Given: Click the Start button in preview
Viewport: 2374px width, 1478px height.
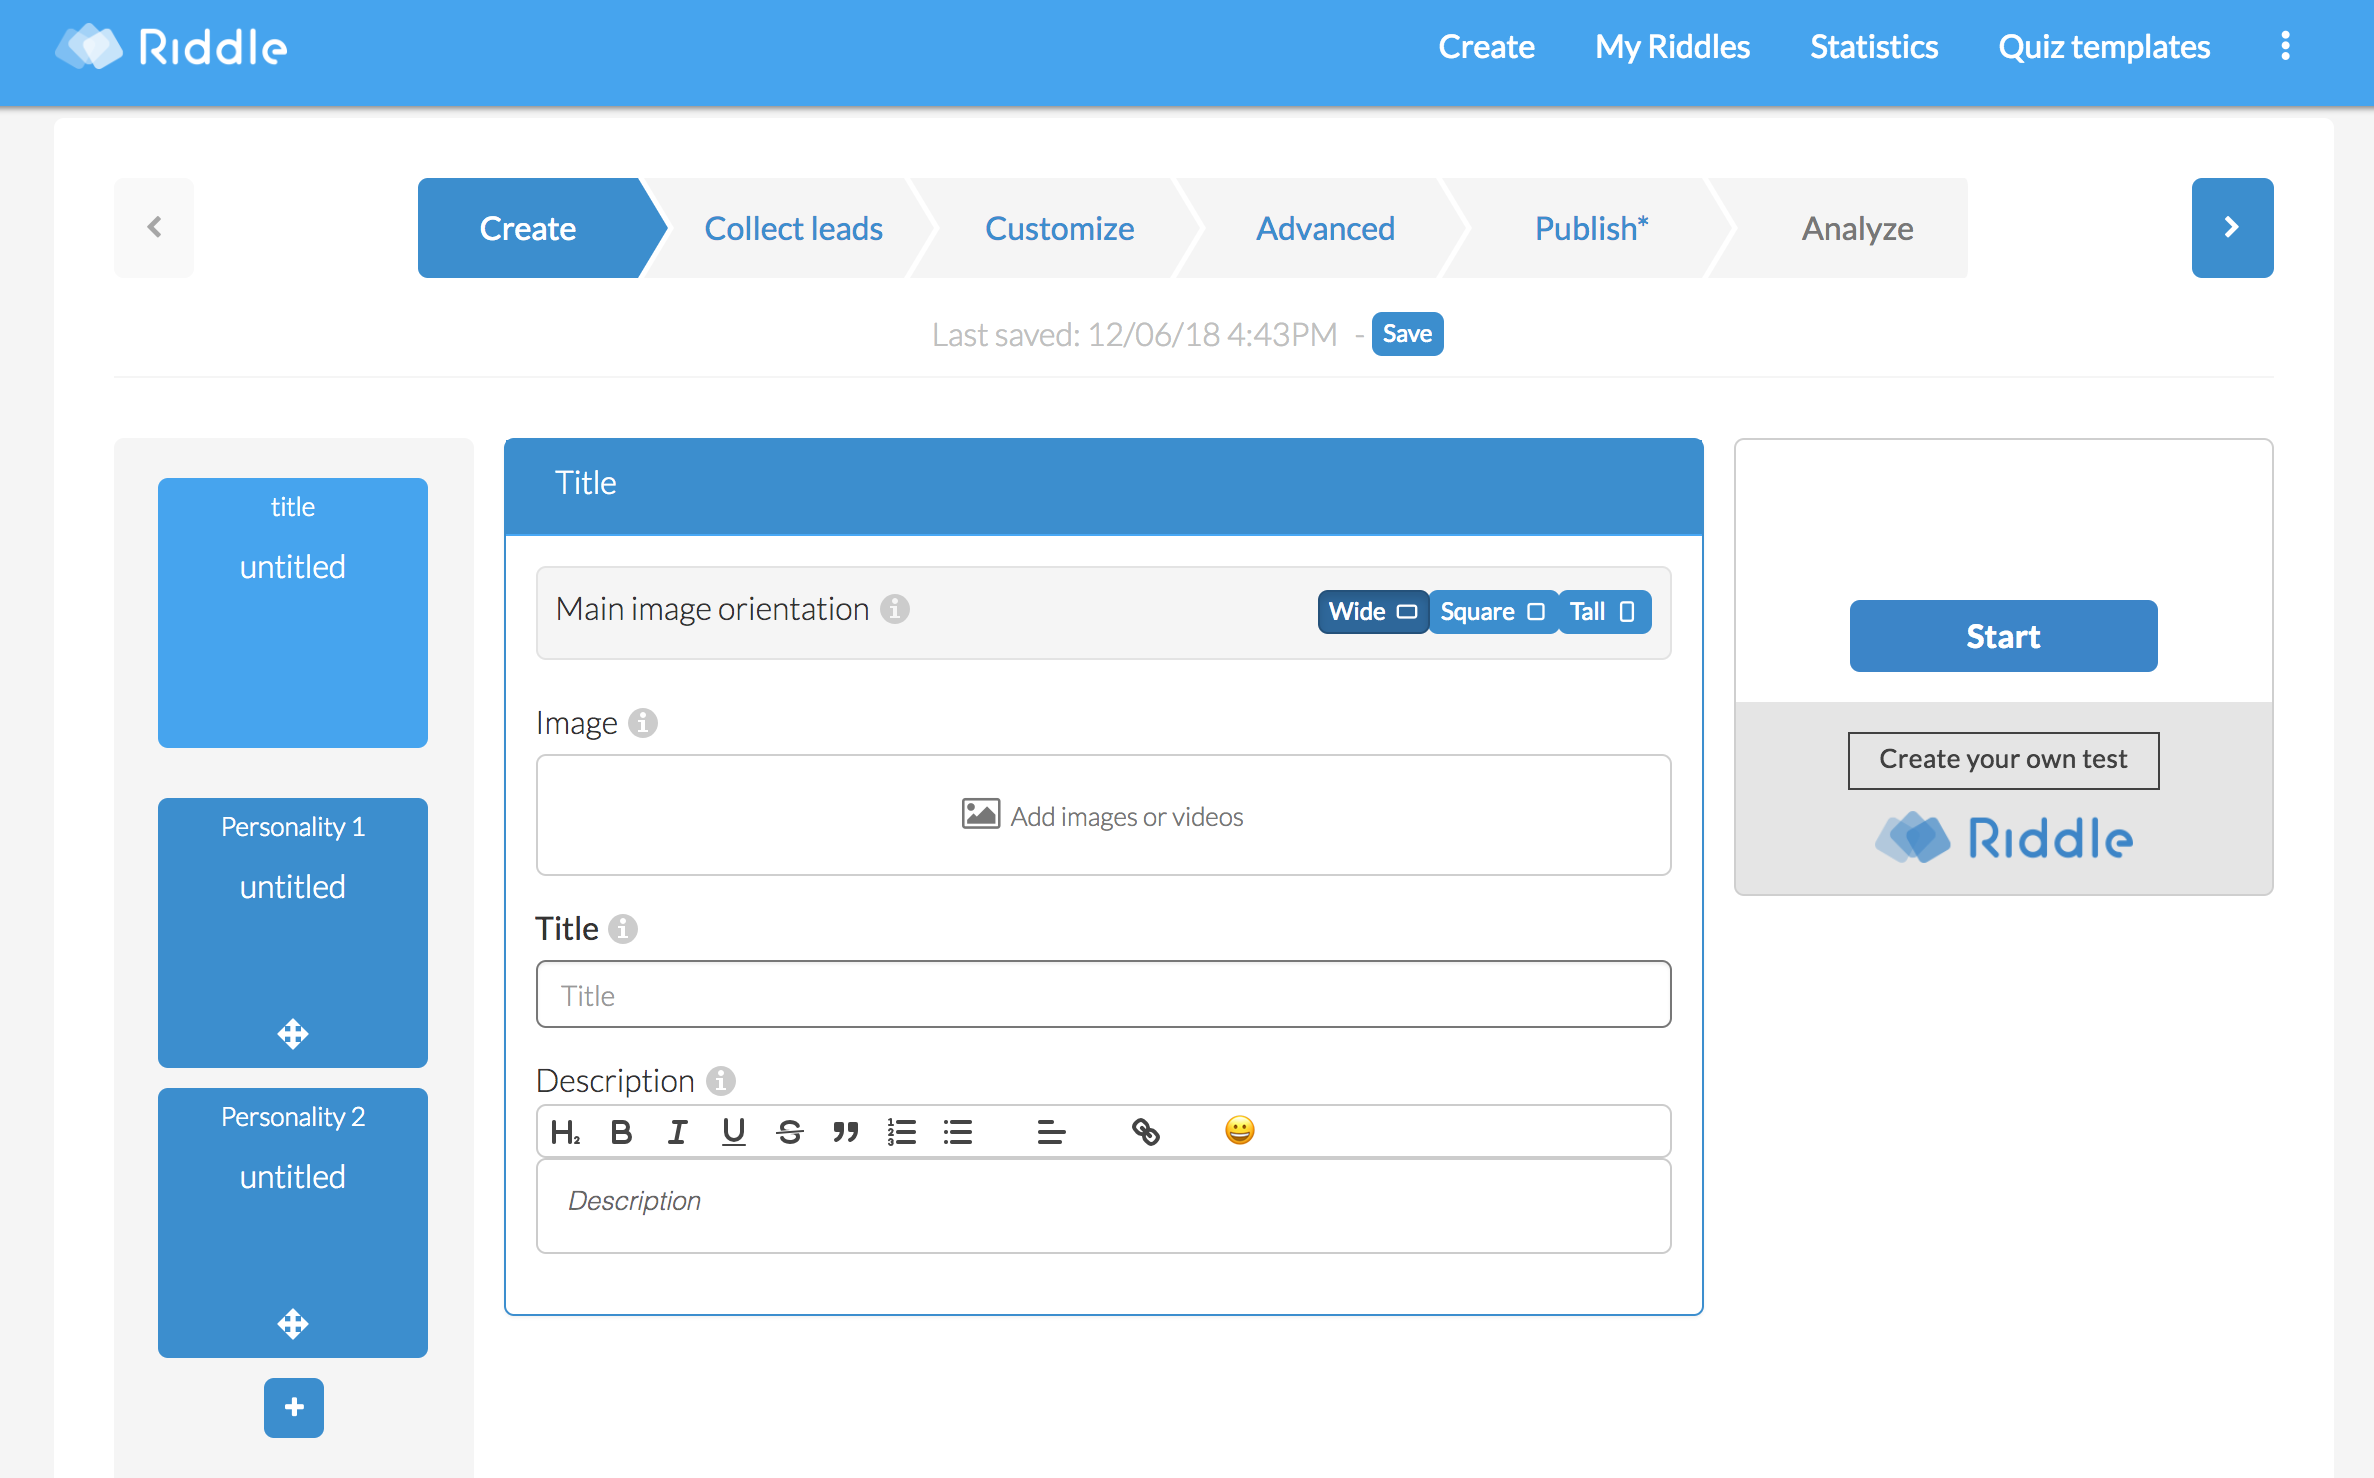Looking at the screenshot, I should [x=2003, y=636].
